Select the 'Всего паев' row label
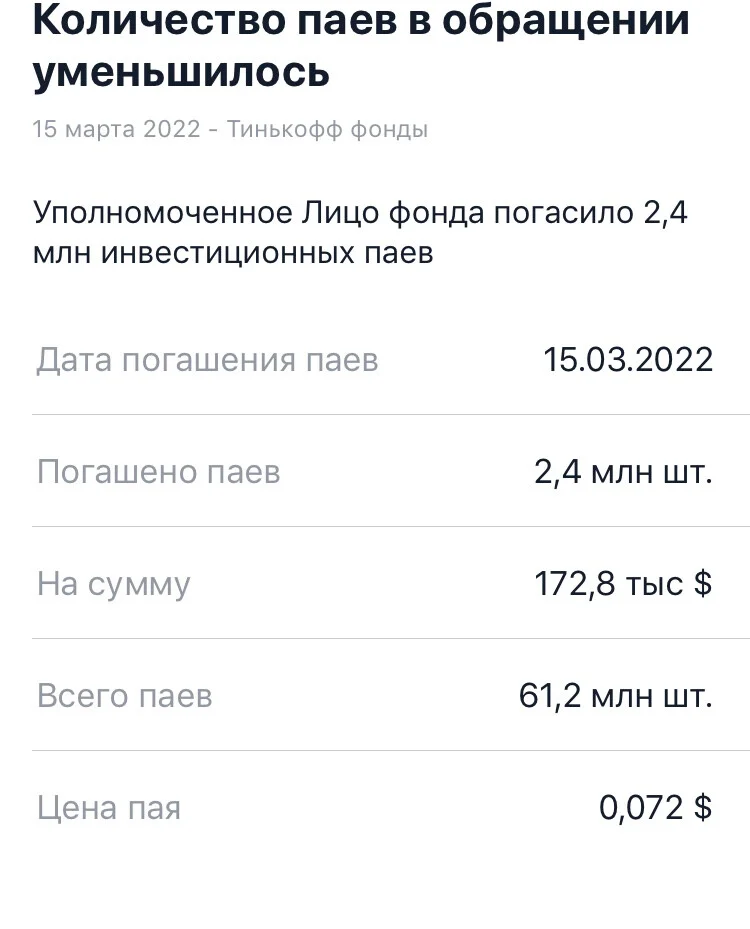This screenshot has width=750, height=929. pyautogui.click(x=124, y=696)
